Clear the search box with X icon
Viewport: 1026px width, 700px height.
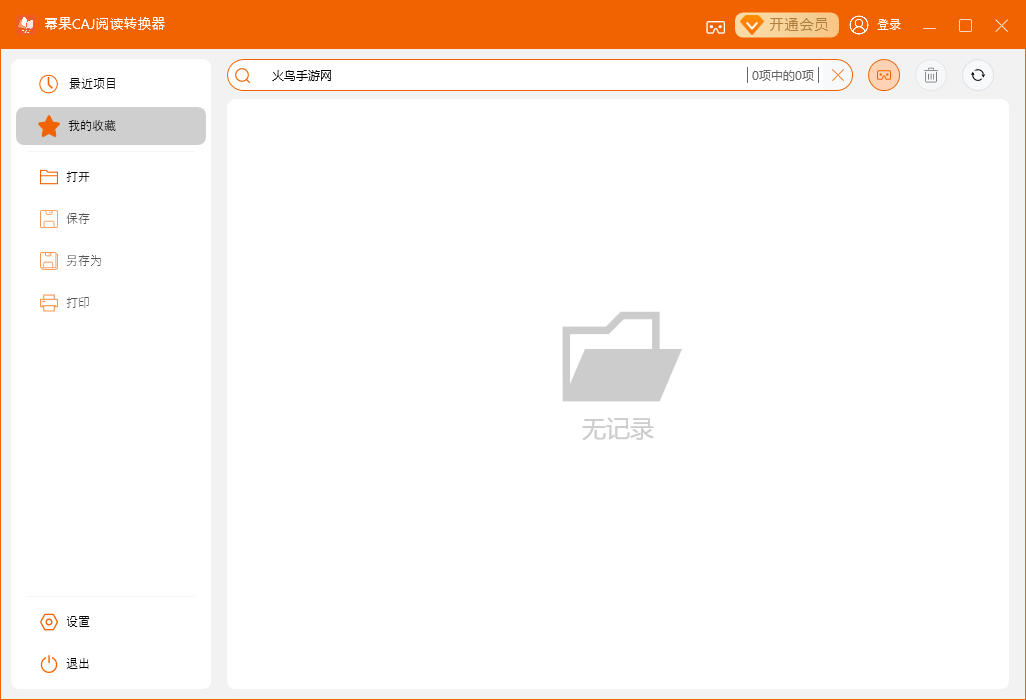(838, 75)
